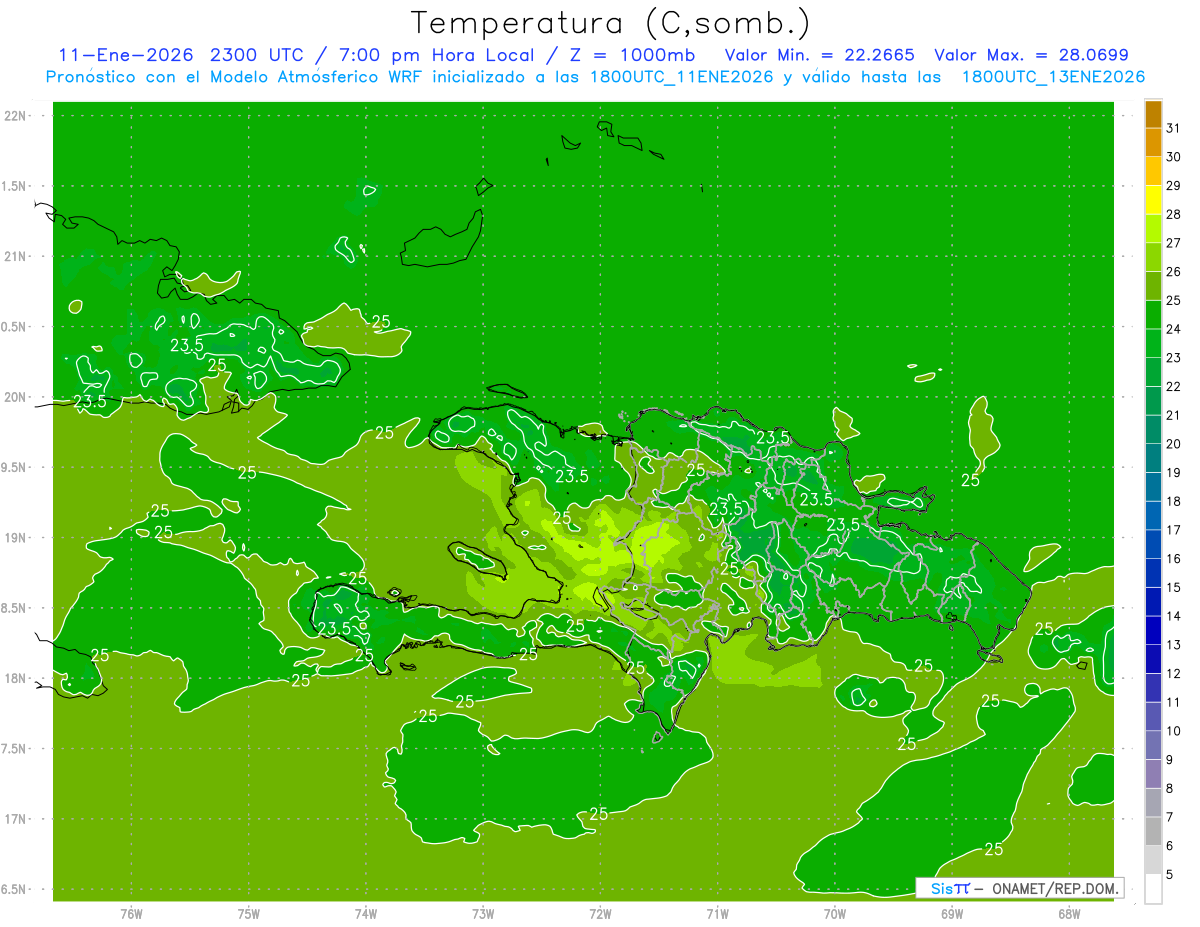Click the "69W" longitude axis label

[x=952, y=914]
